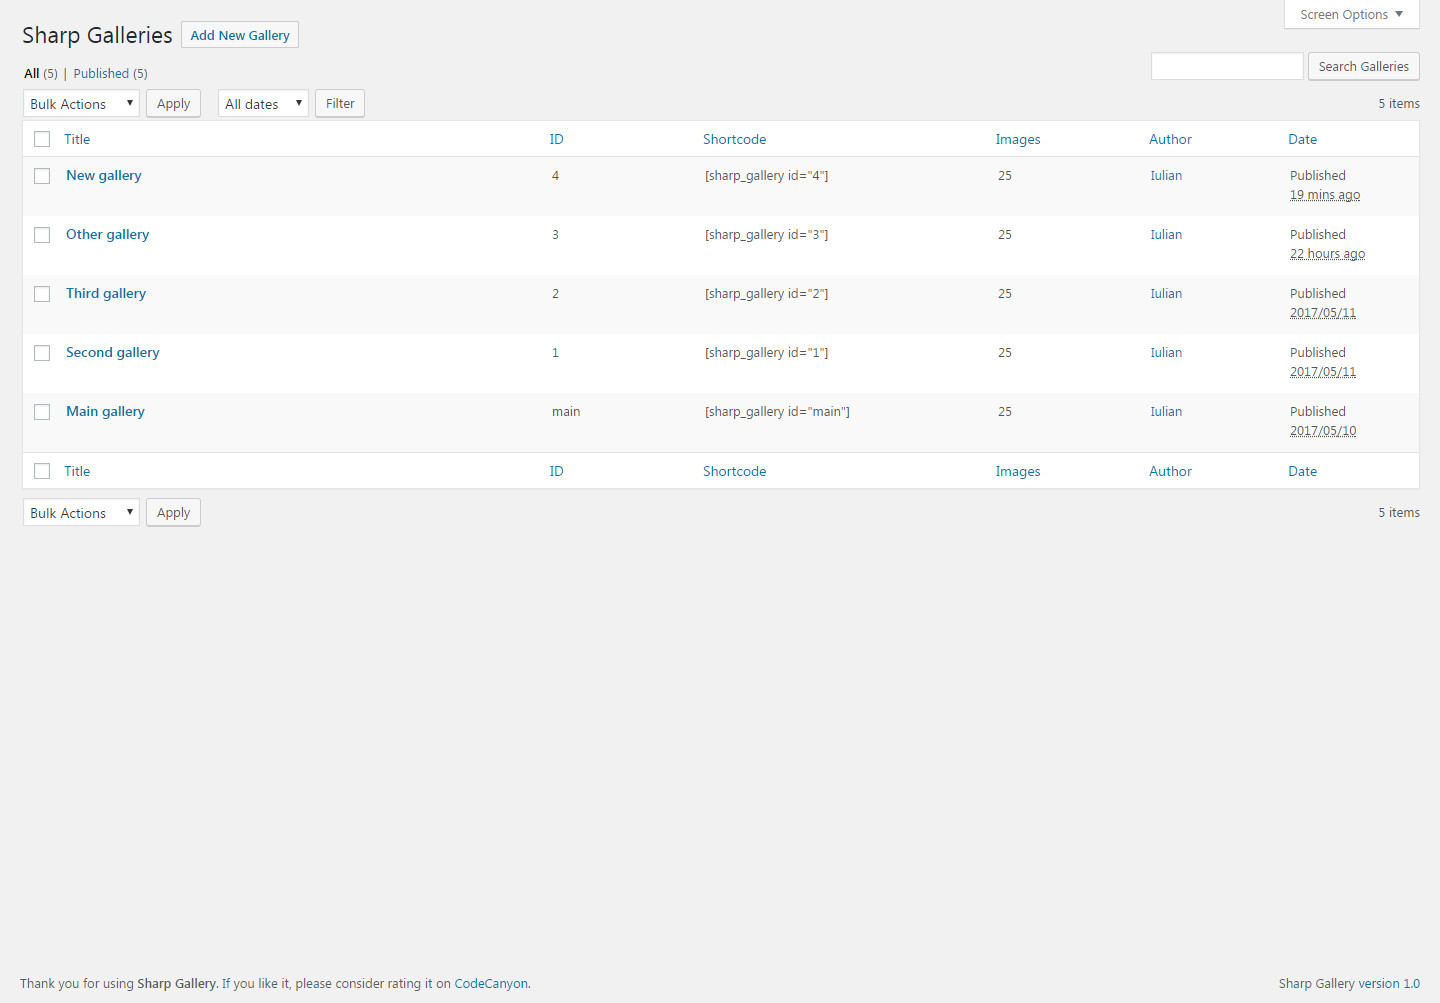This screenshot has height=1003, width=1440.
Task: Focus the gallery search input field
Action: coord(1227,67)
